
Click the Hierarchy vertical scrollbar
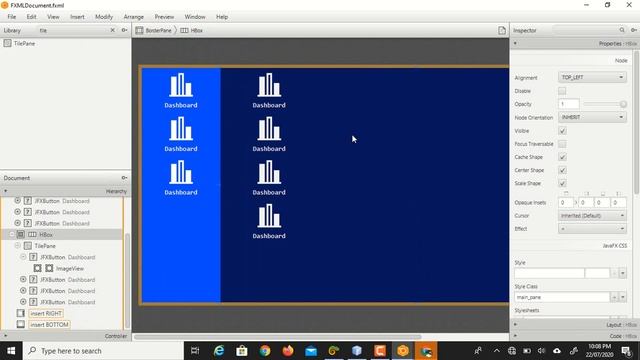(x=127, y=280)
